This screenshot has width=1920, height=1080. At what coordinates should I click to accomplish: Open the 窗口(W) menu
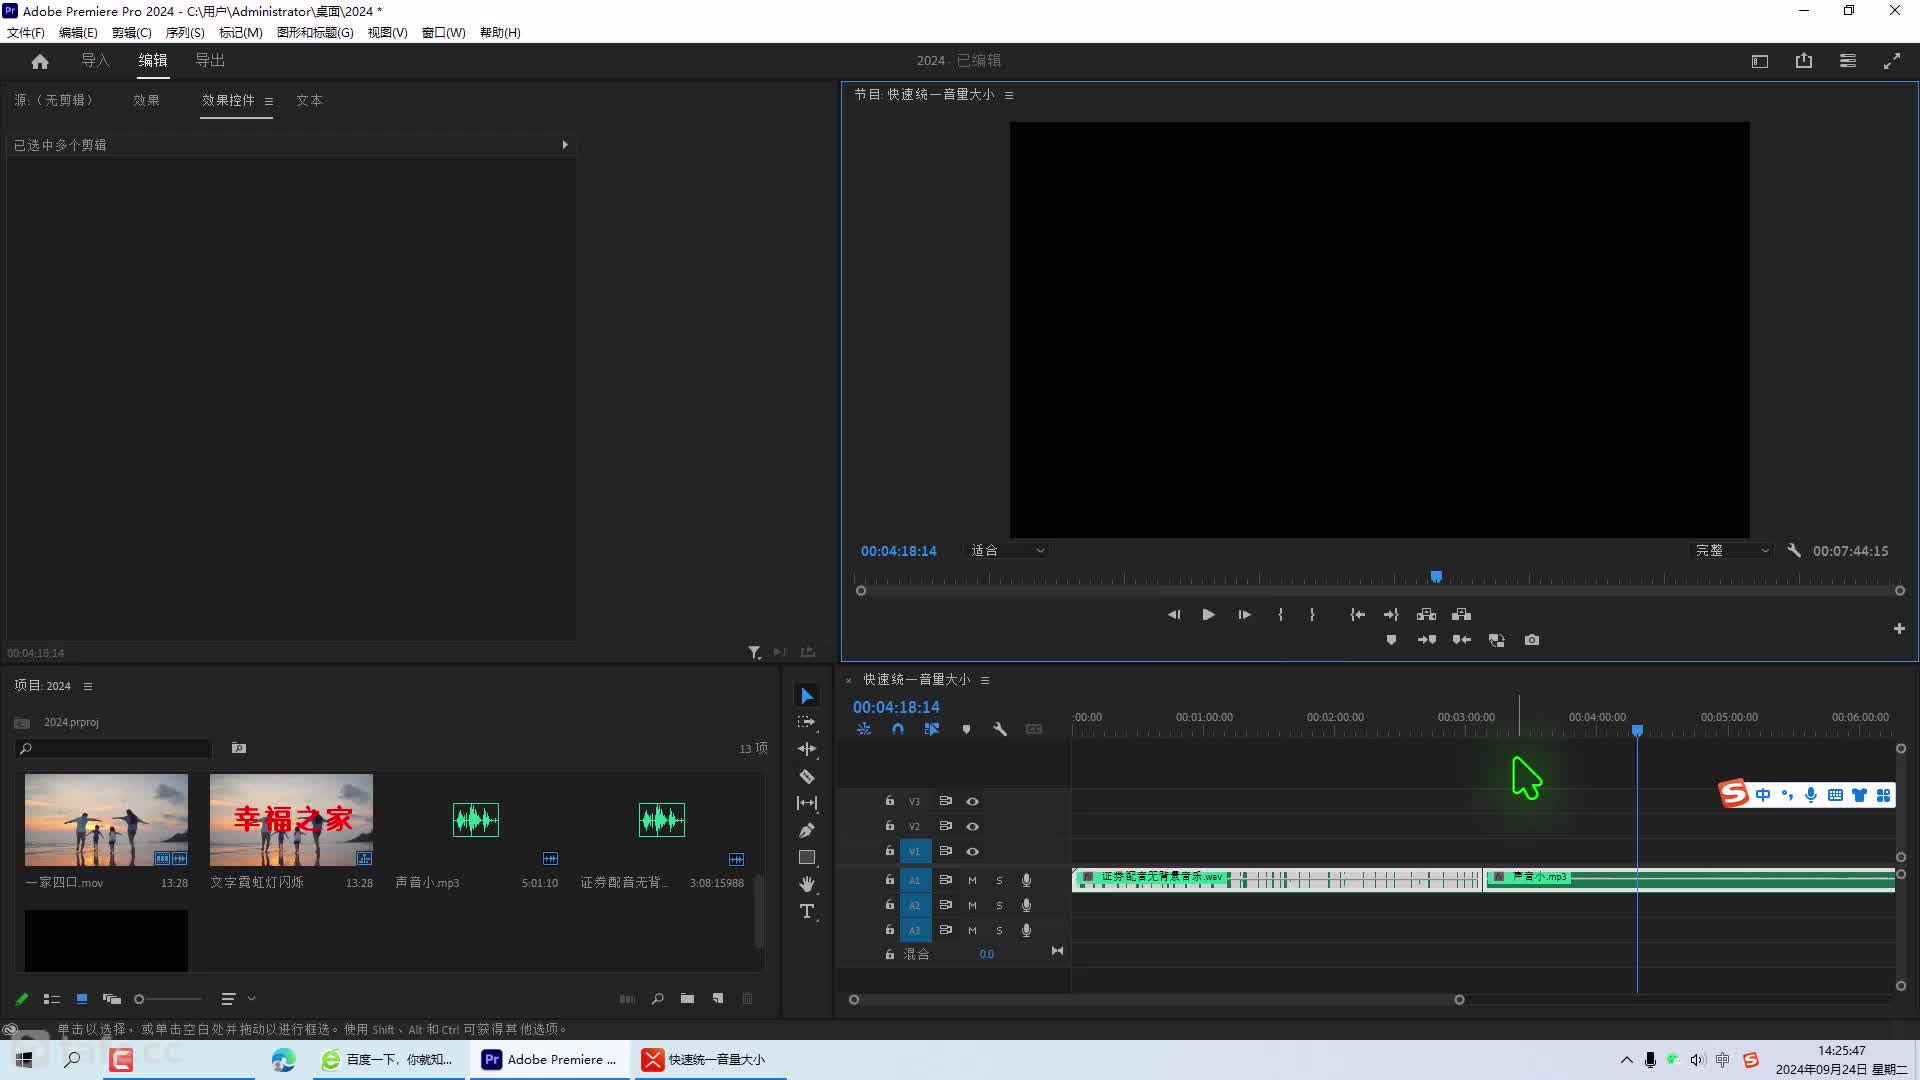pyautogui.click(x=443, y=32)
